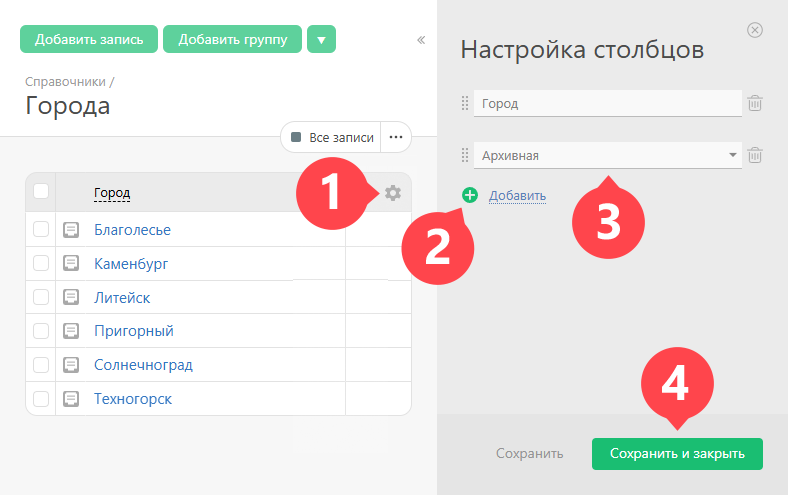
Task: Check the Пригорный row checkbox
Action: [x=41, y=331]
